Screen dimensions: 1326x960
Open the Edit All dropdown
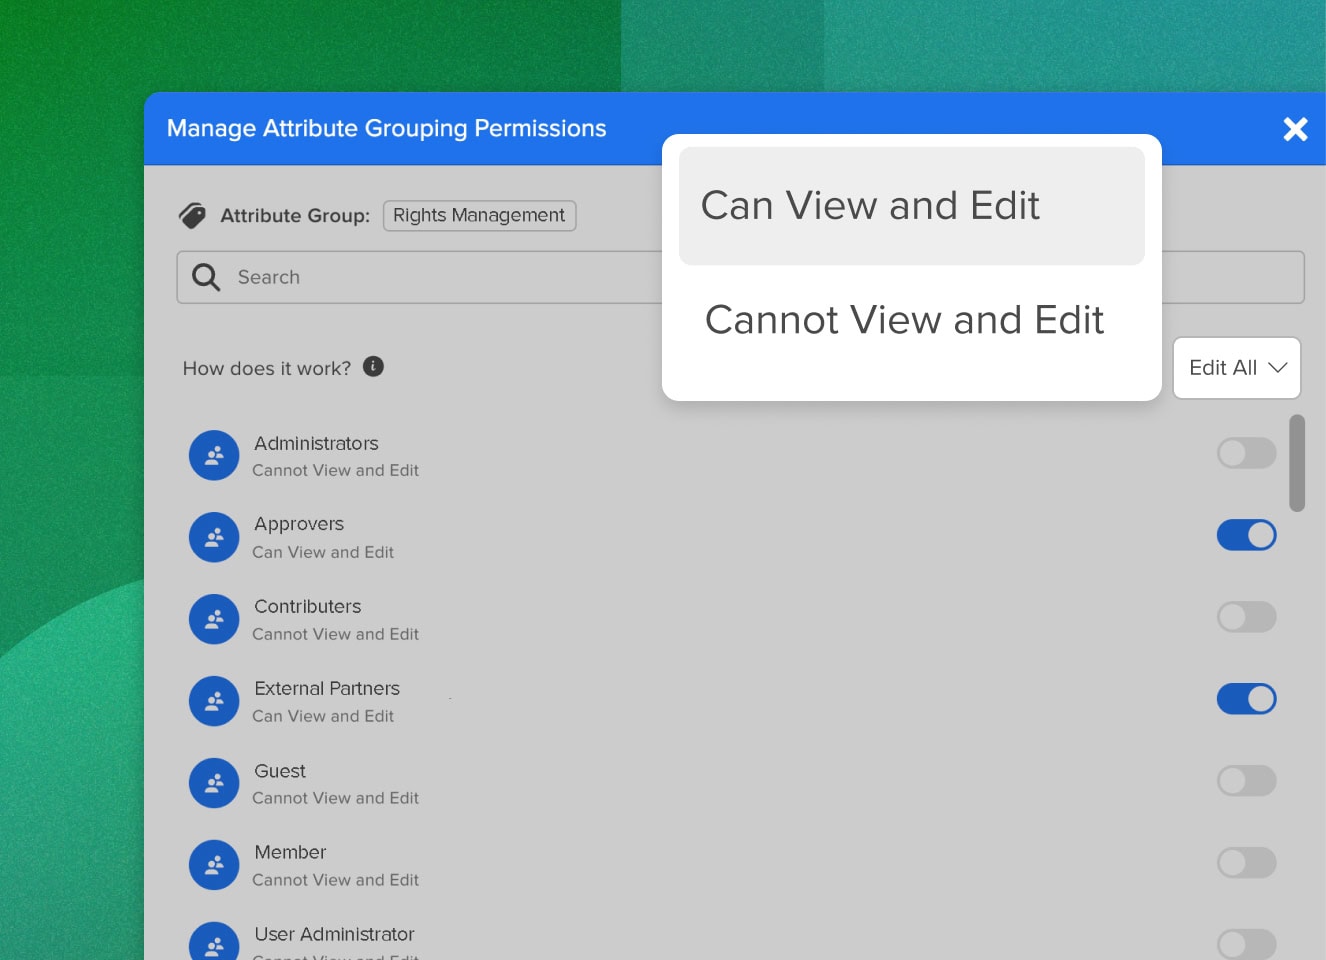pos(1236,367)
